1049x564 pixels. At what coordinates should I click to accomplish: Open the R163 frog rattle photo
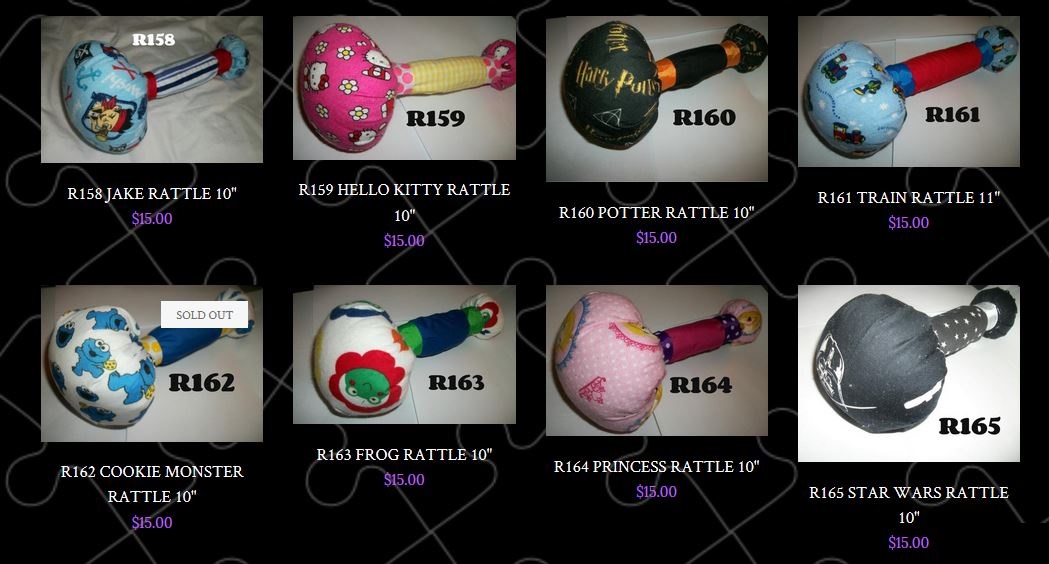pyautogui.click(x=404, y=355)
